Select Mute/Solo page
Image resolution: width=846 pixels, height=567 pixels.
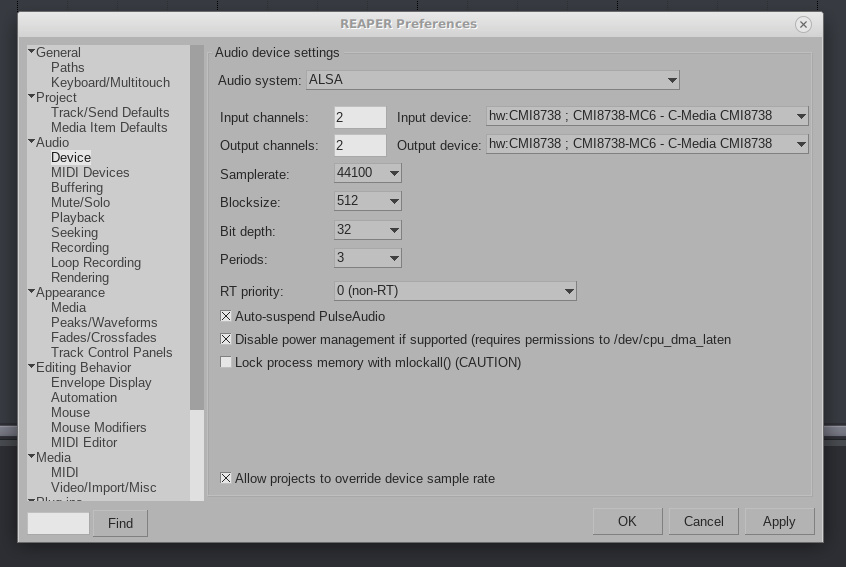point(80,202)
